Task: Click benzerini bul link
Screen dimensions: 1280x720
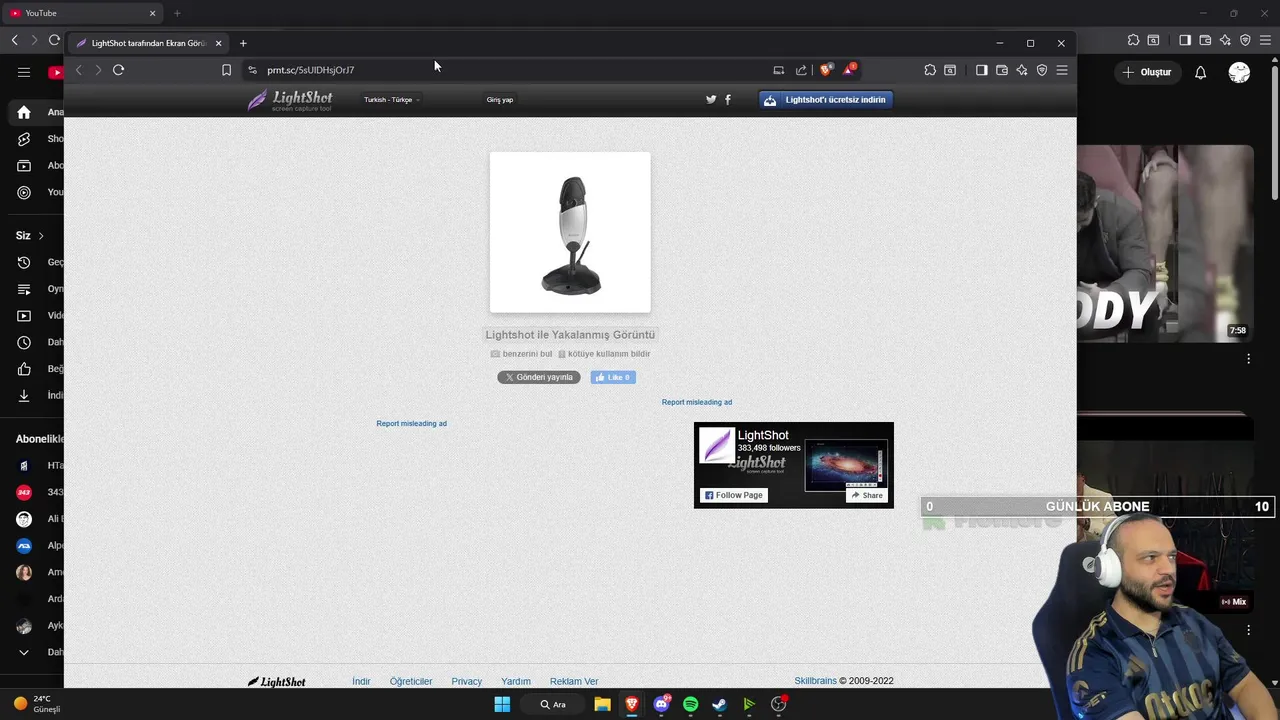Action: coord(521,354)
